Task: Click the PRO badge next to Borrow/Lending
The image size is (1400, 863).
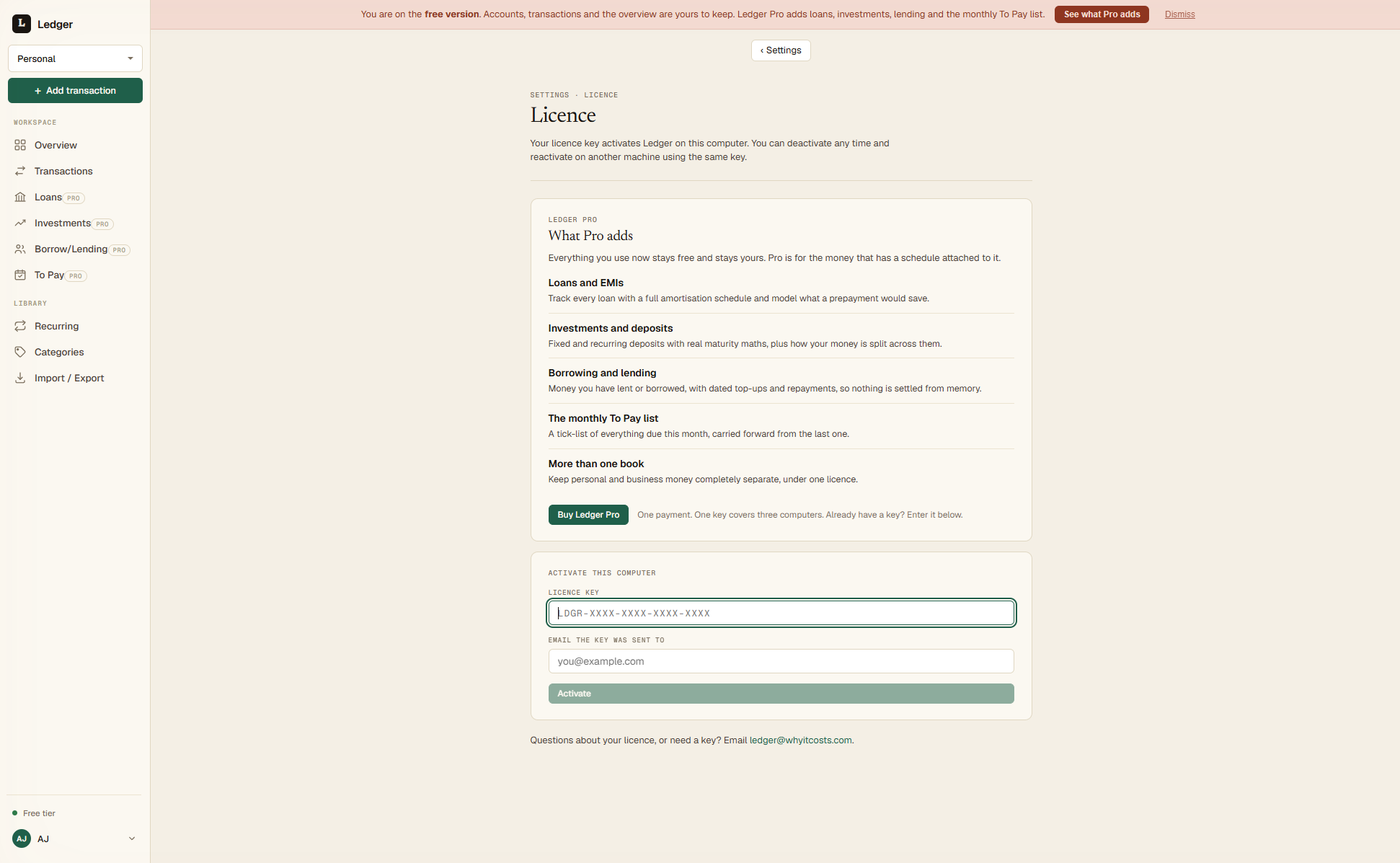Action: 119,250
